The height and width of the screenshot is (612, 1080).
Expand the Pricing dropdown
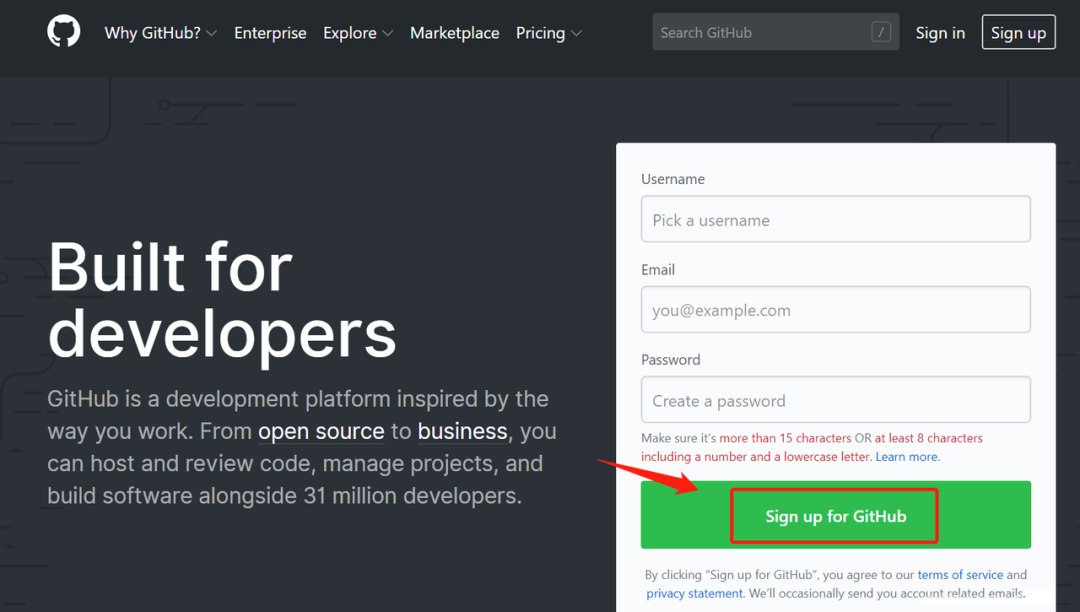point(548,33)
